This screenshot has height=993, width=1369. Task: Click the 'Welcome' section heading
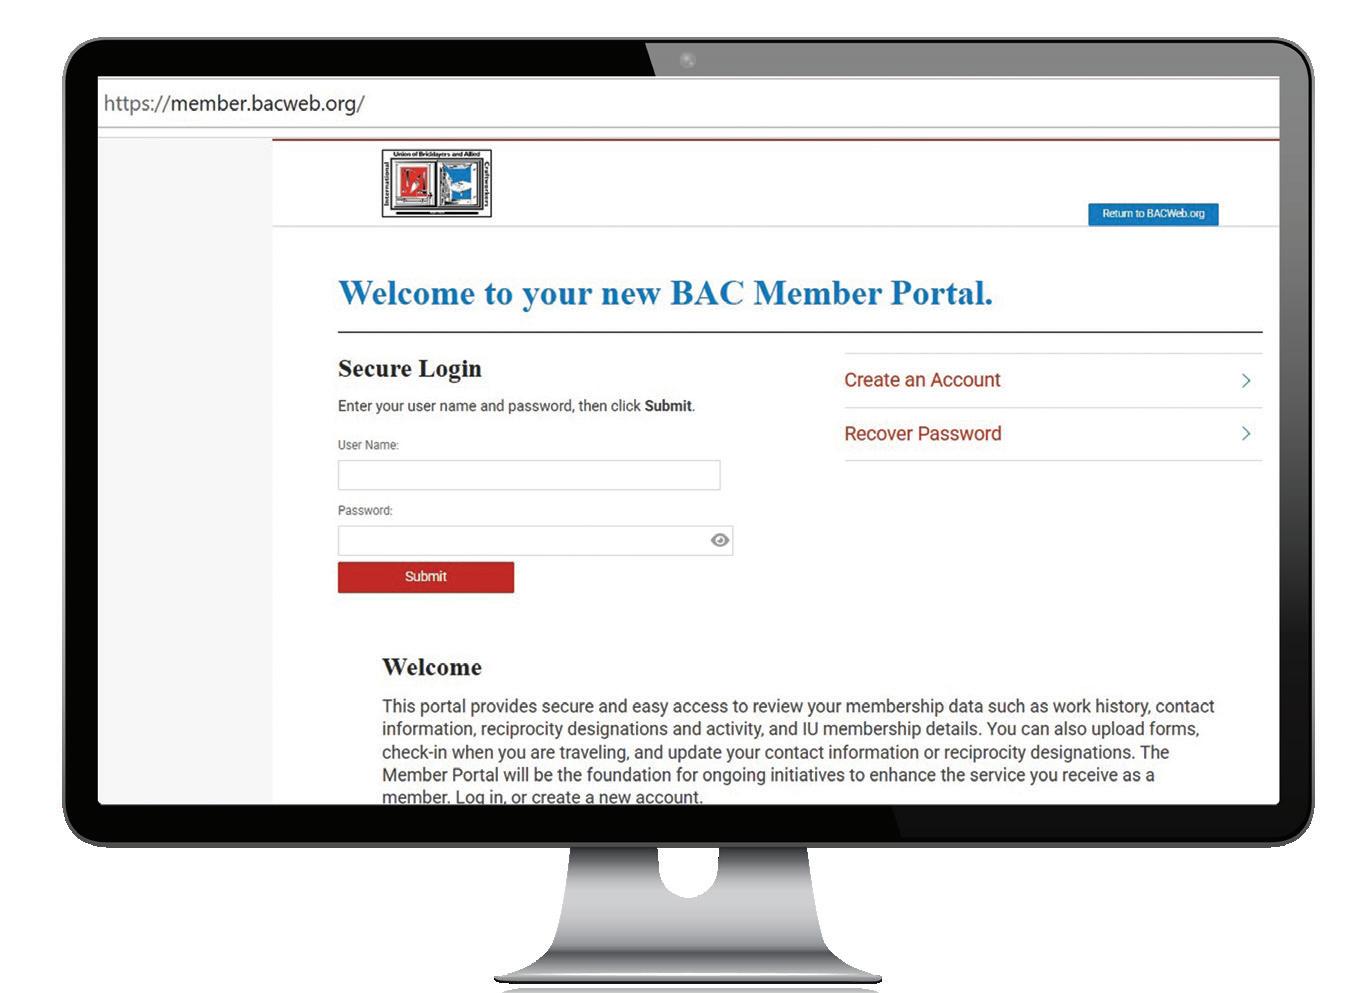tap(432, 667)
